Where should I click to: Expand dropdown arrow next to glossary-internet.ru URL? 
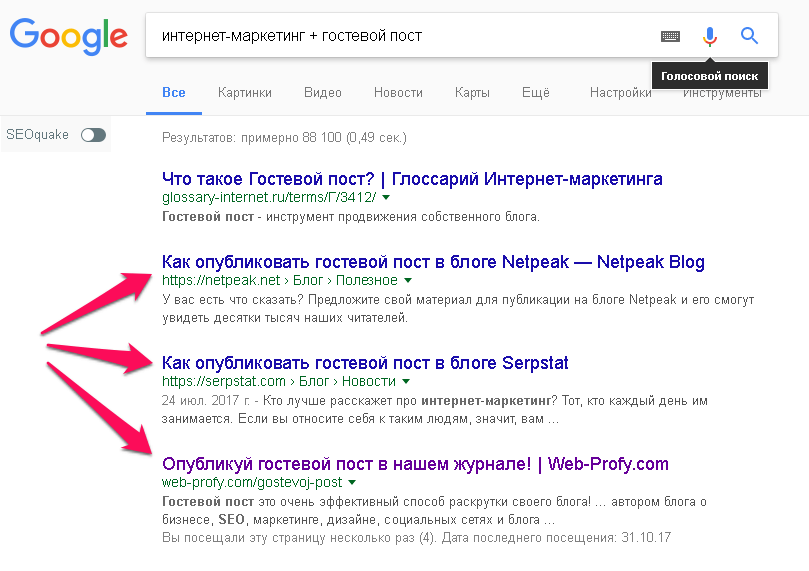386,198
